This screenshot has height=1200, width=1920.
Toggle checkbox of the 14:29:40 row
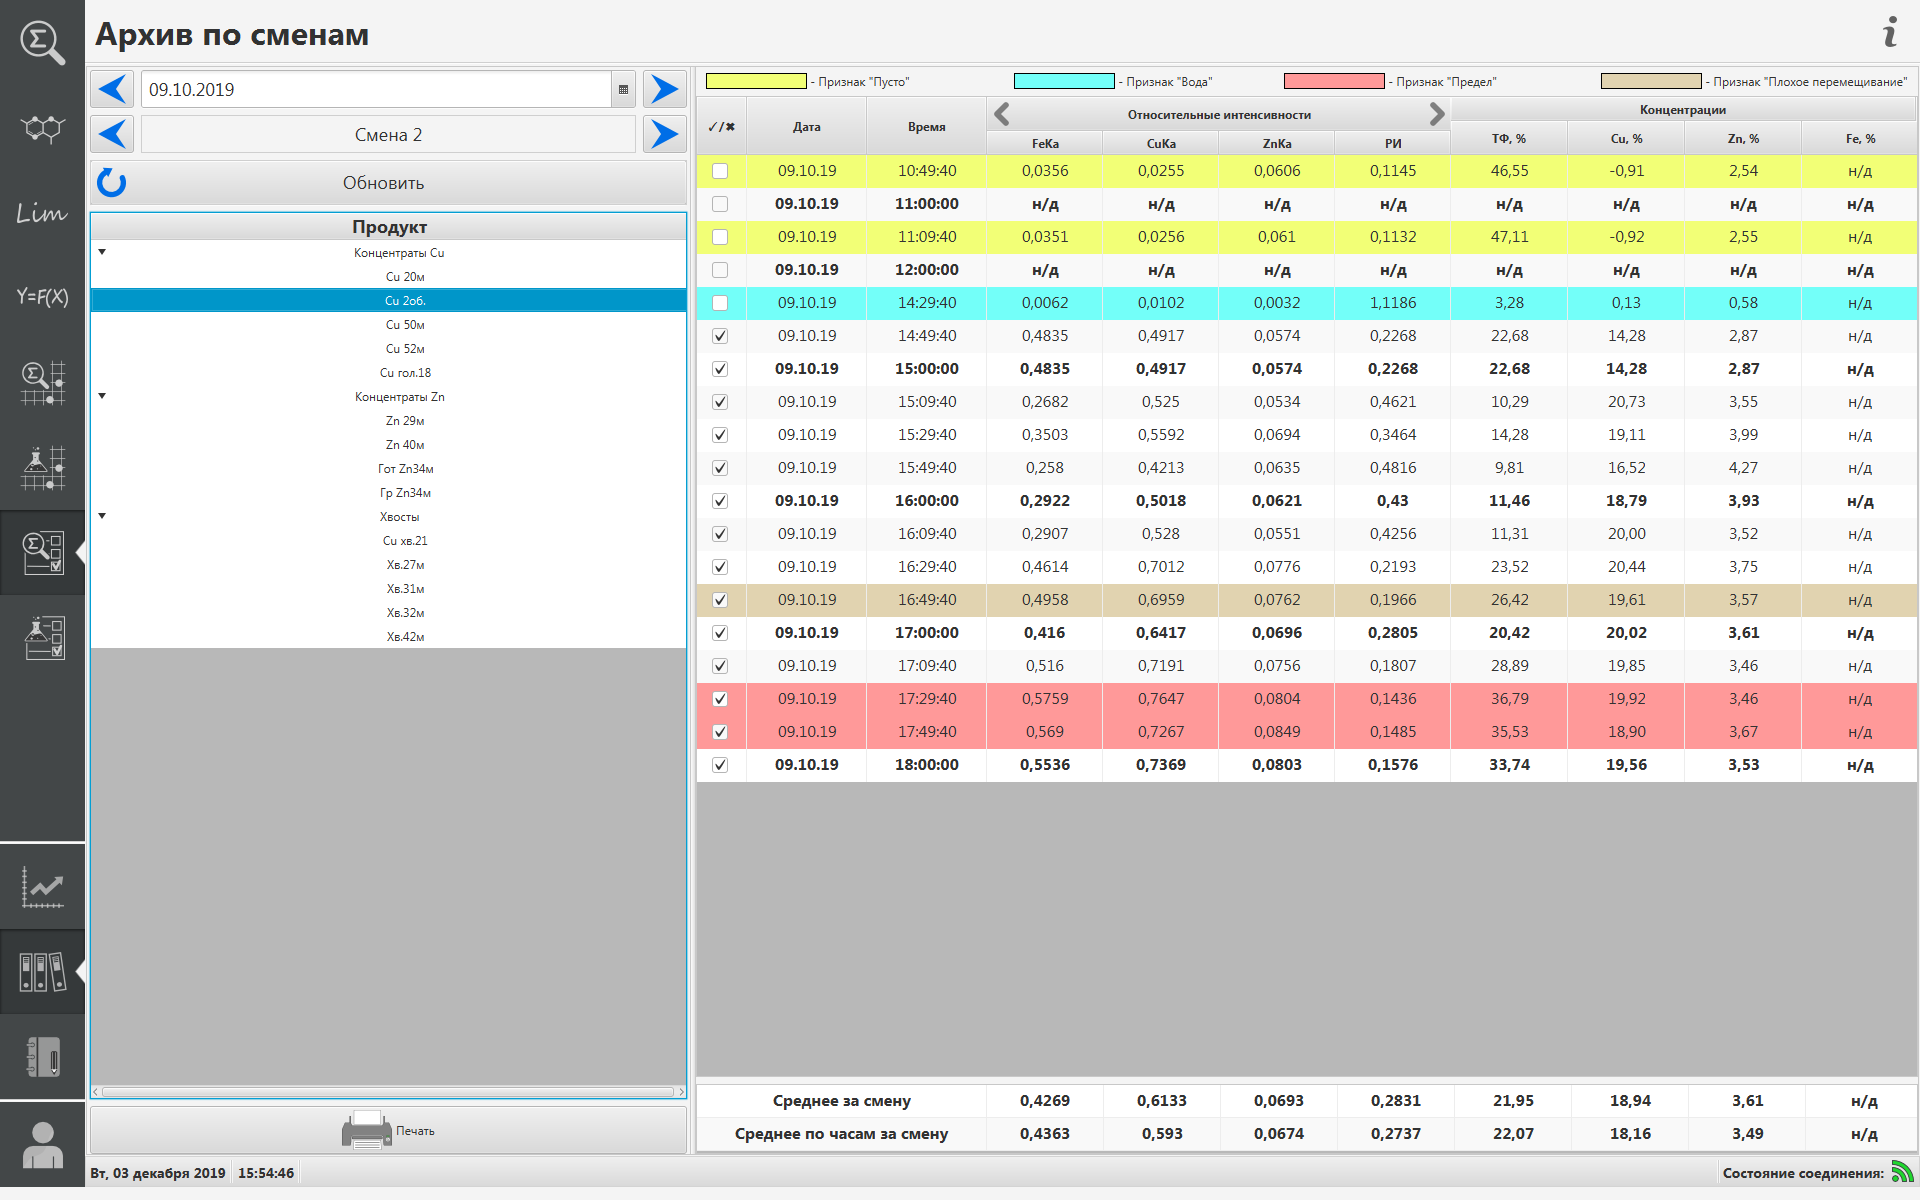pos(720,303)
